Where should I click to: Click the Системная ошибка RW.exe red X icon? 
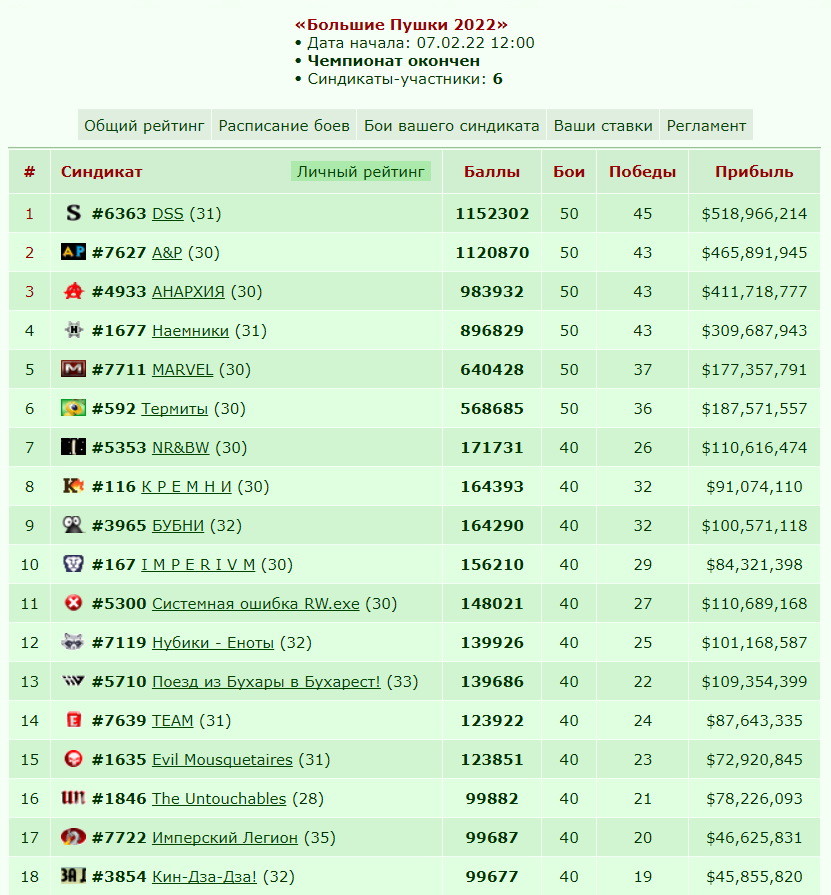point(73,603)
